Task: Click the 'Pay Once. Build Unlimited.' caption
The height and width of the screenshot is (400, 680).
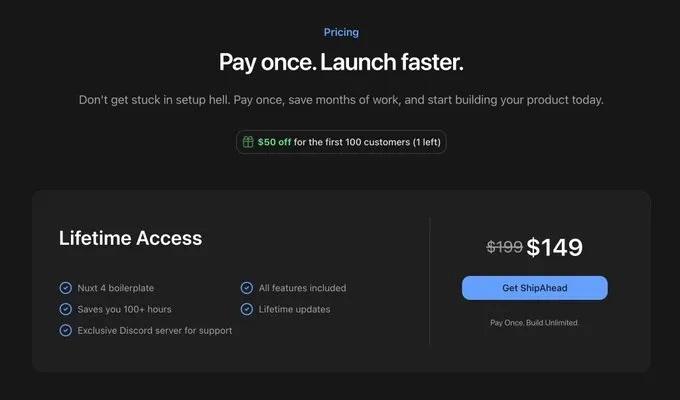Action: click(x=534, y=323)
